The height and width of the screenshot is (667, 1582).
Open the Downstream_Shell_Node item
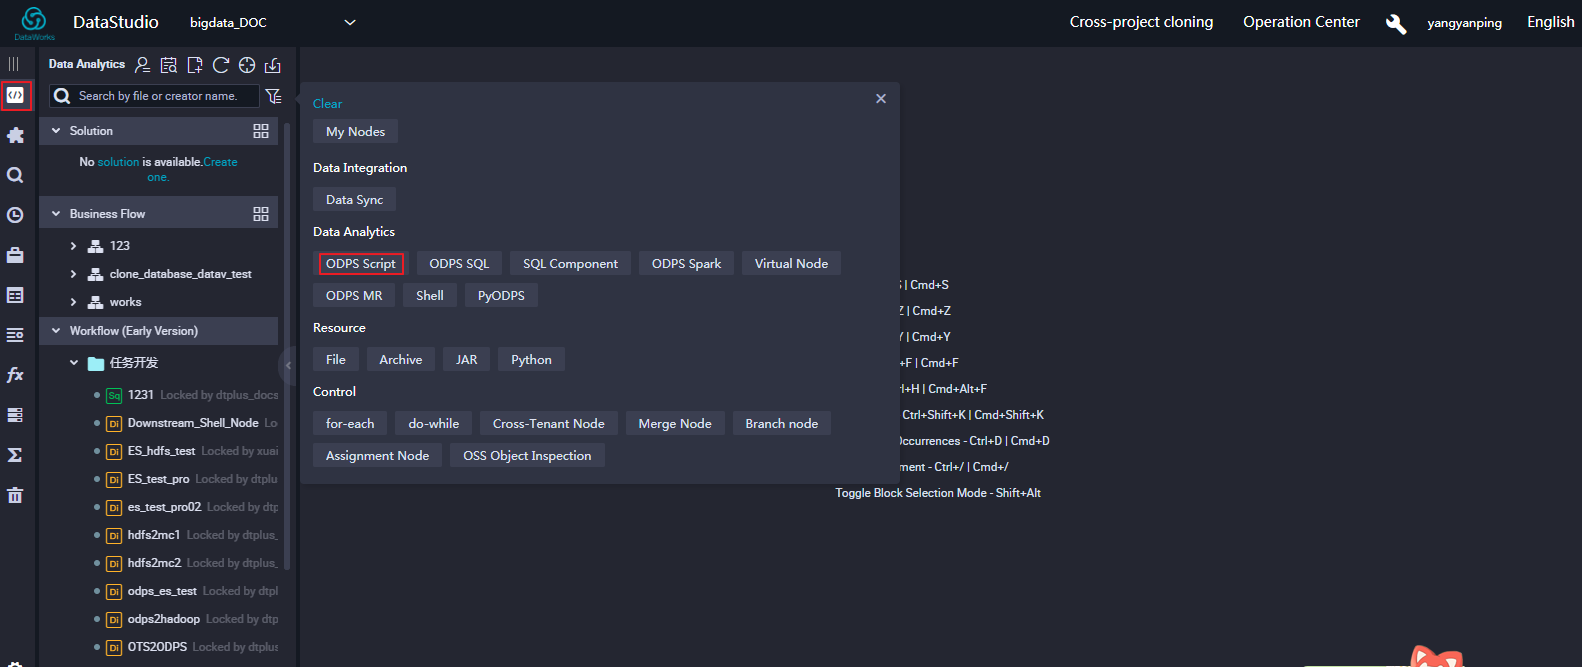[193, 423]
